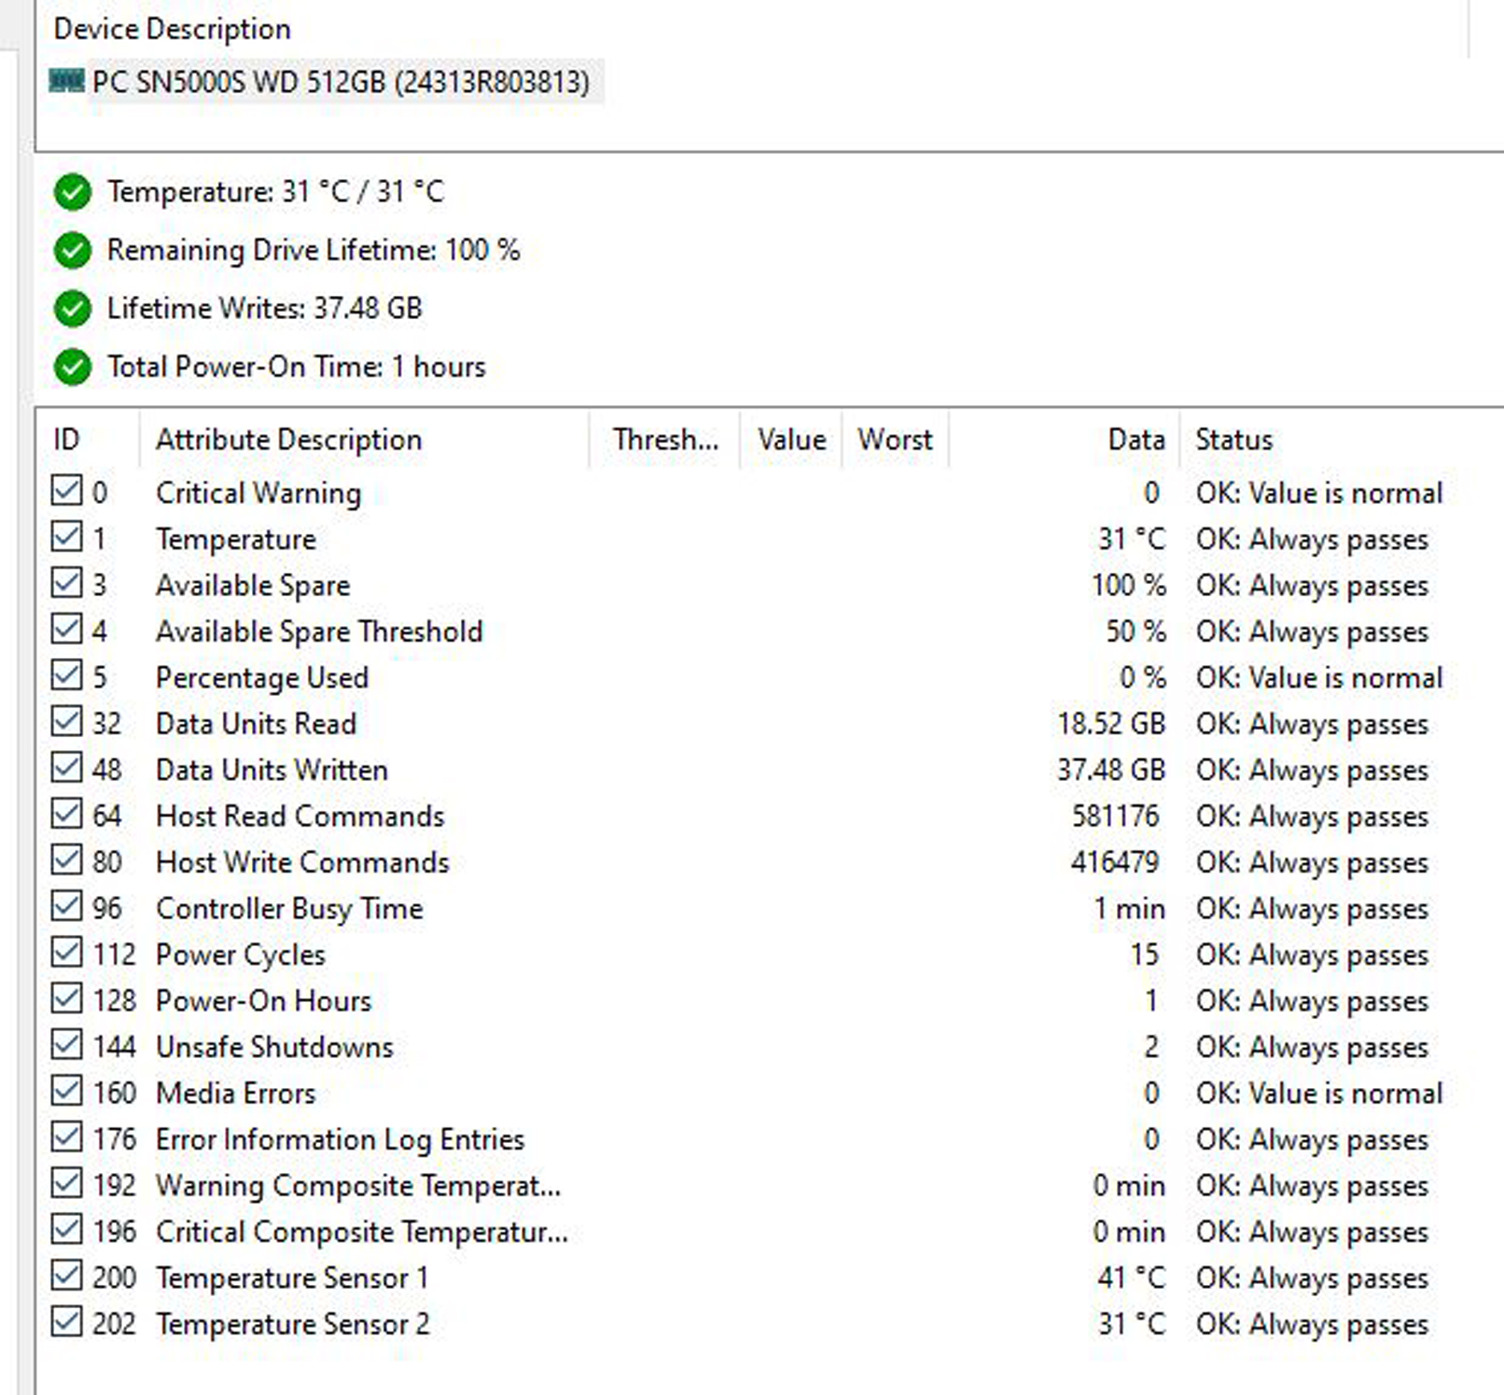This screenshot has width=1504, height=1395.
Task: Uncheck the Critical Warning attribute checkbox
Action: point(67,490)
